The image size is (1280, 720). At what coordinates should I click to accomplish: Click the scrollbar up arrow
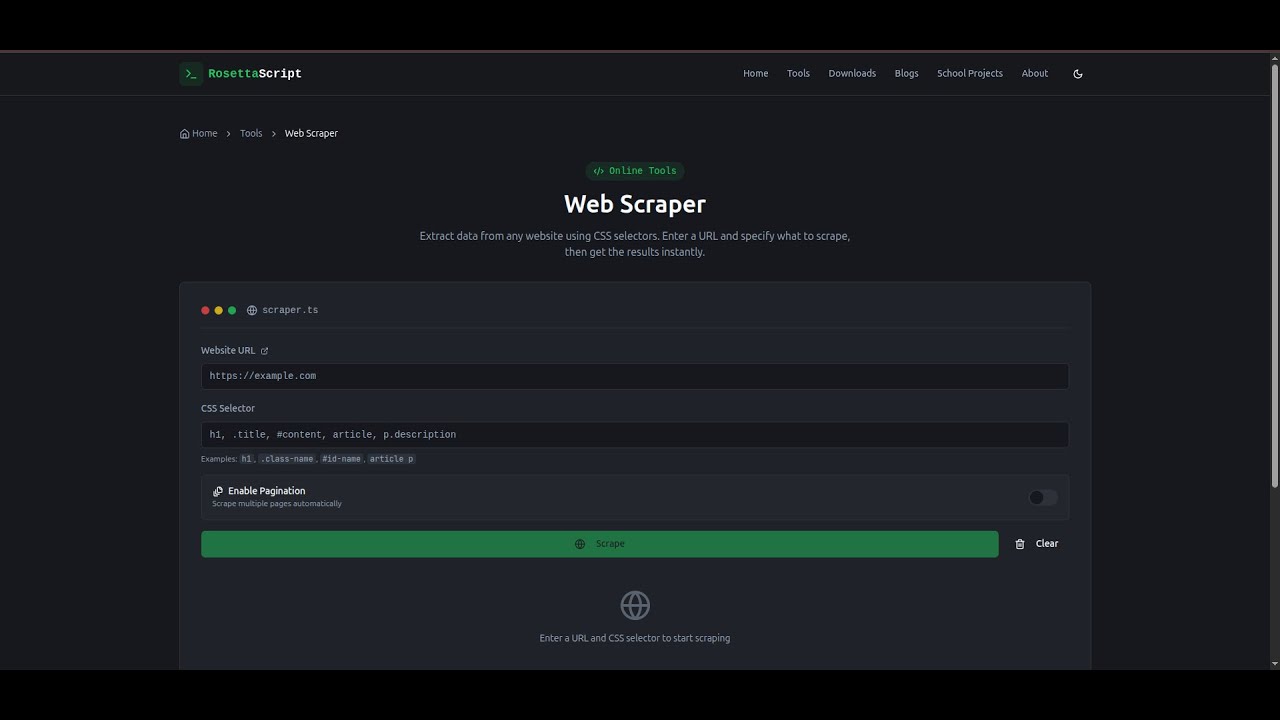[x=1274, y=58]
